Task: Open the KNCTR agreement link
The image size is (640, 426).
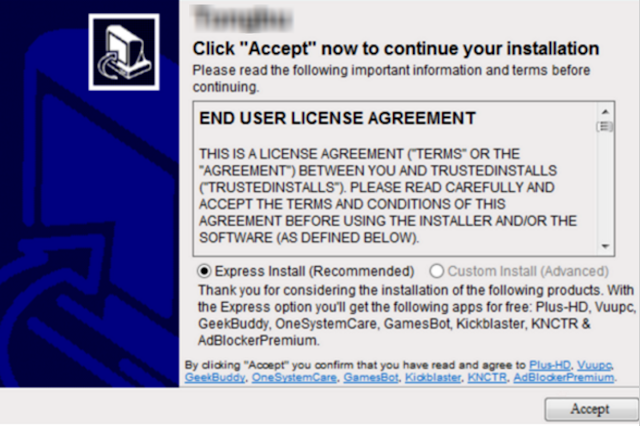Action: [487, 377]
